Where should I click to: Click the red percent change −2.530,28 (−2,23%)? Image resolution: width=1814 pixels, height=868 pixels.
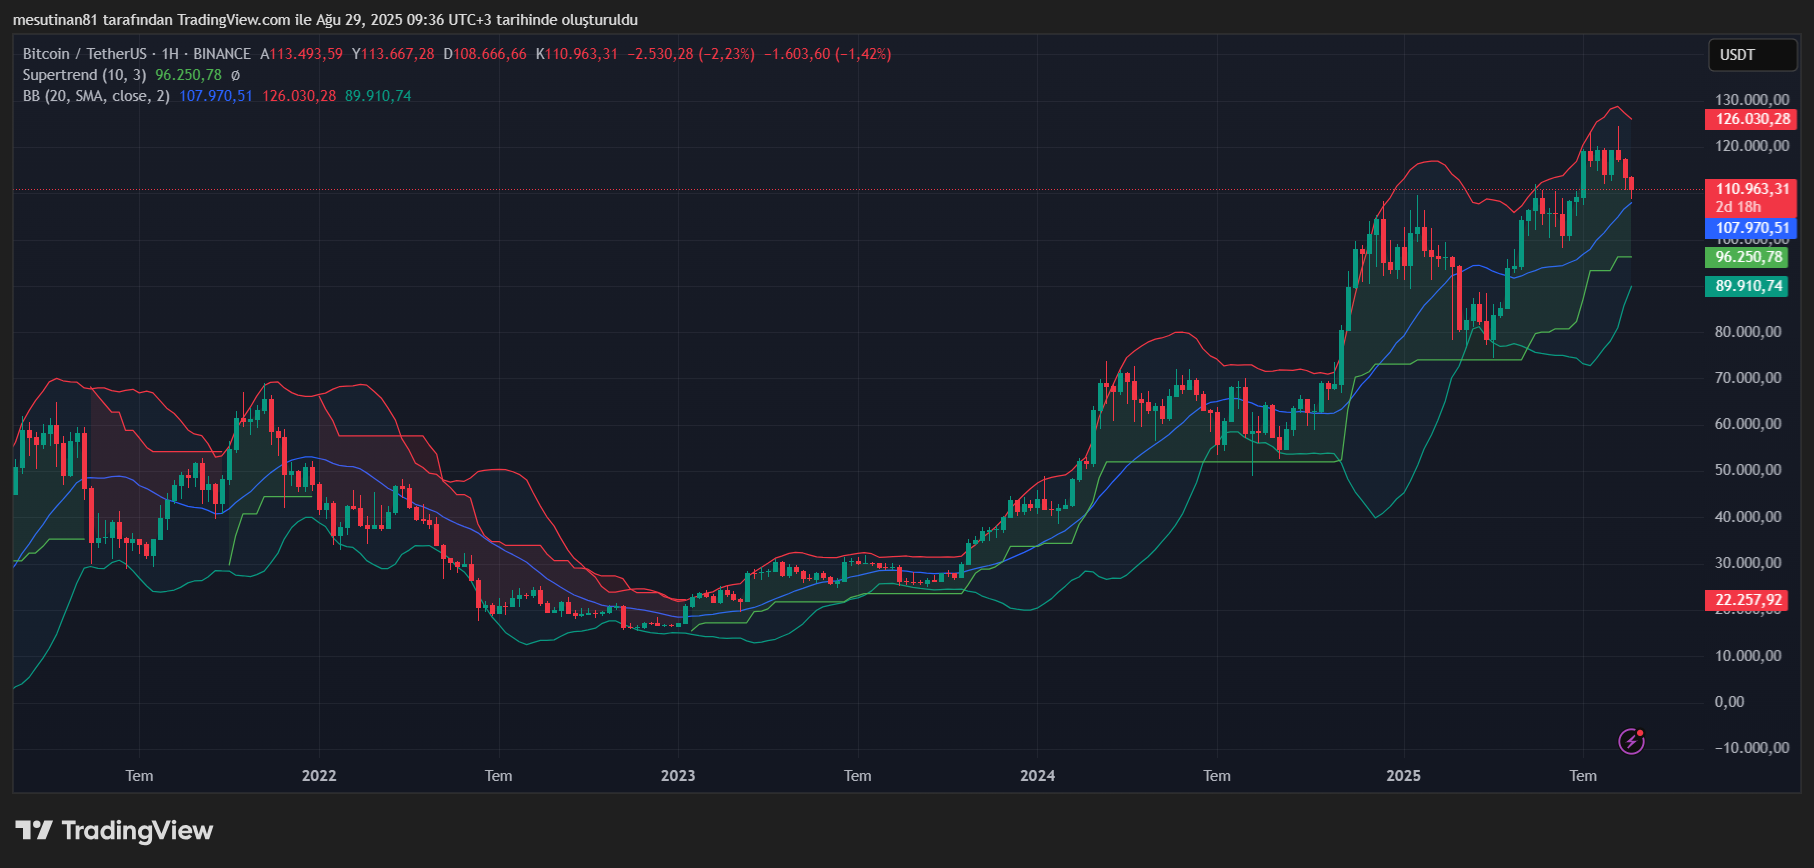(690, 54)
